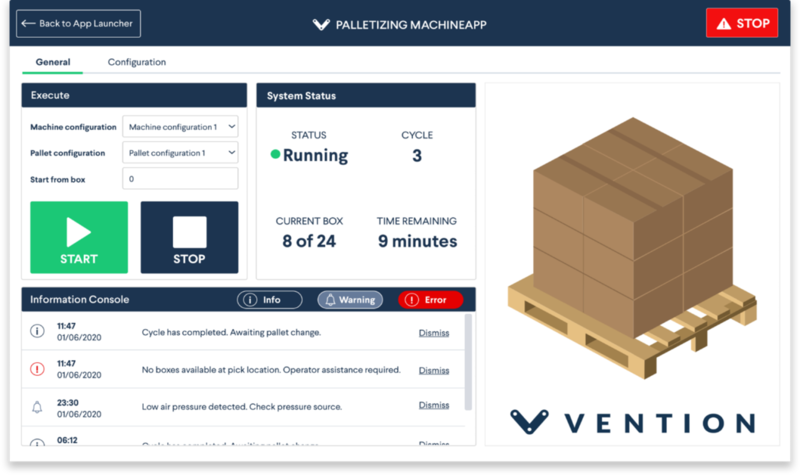Open Machine configuration dropdown

[180, 127]
